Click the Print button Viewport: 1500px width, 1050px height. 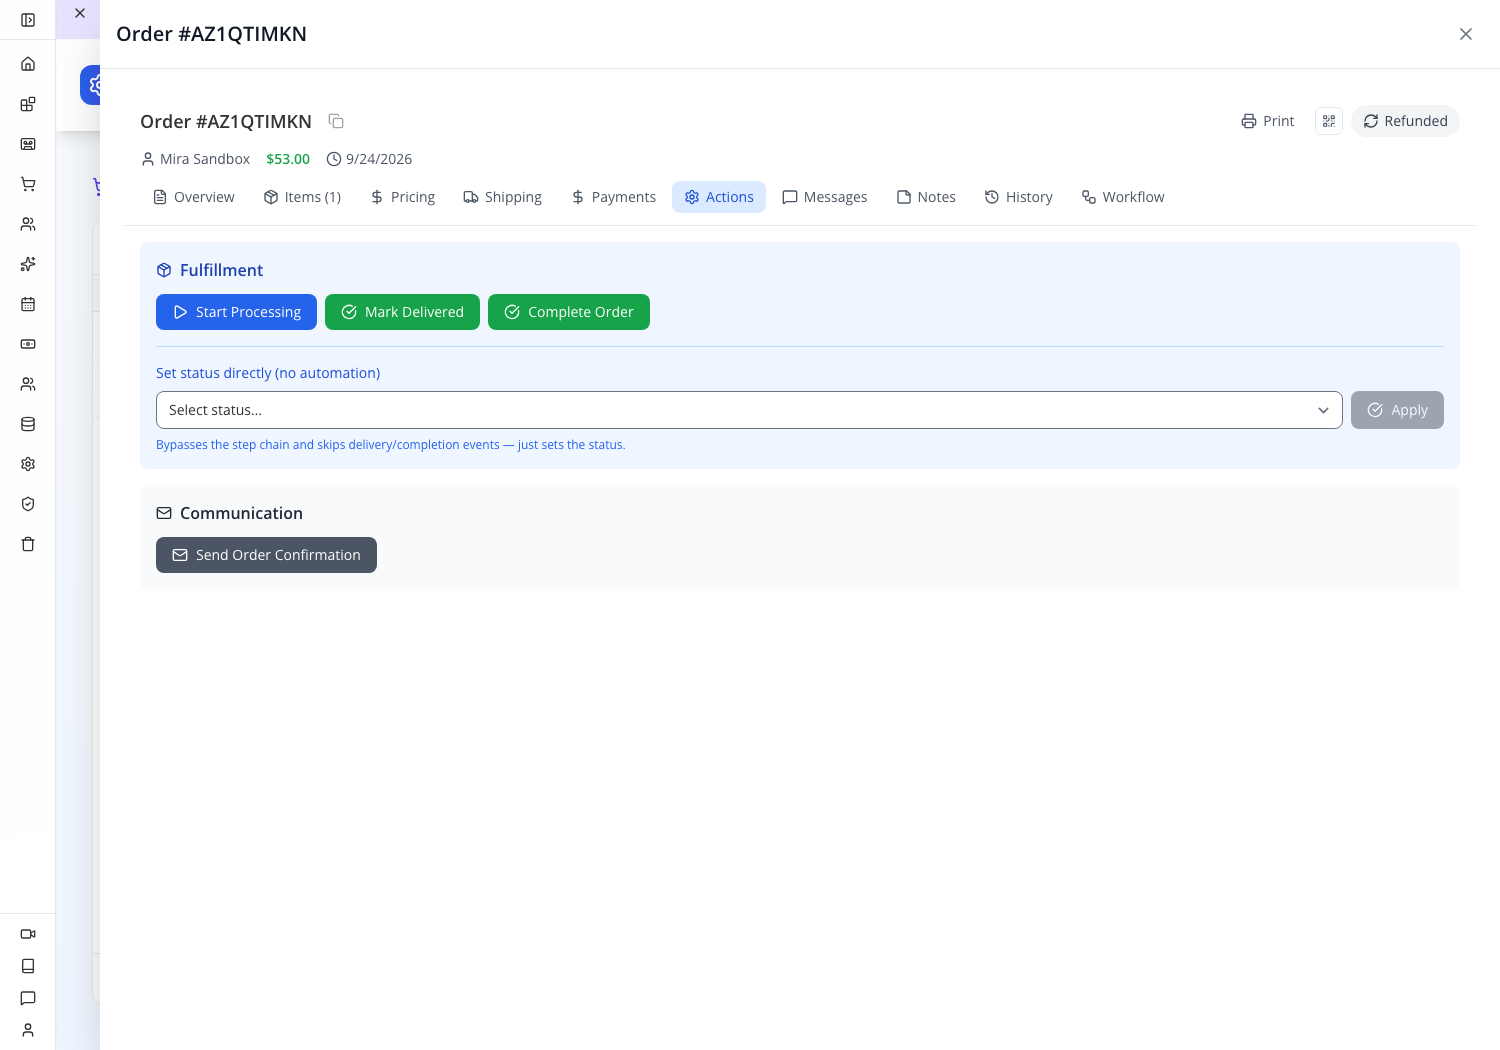pos(1267,121)
